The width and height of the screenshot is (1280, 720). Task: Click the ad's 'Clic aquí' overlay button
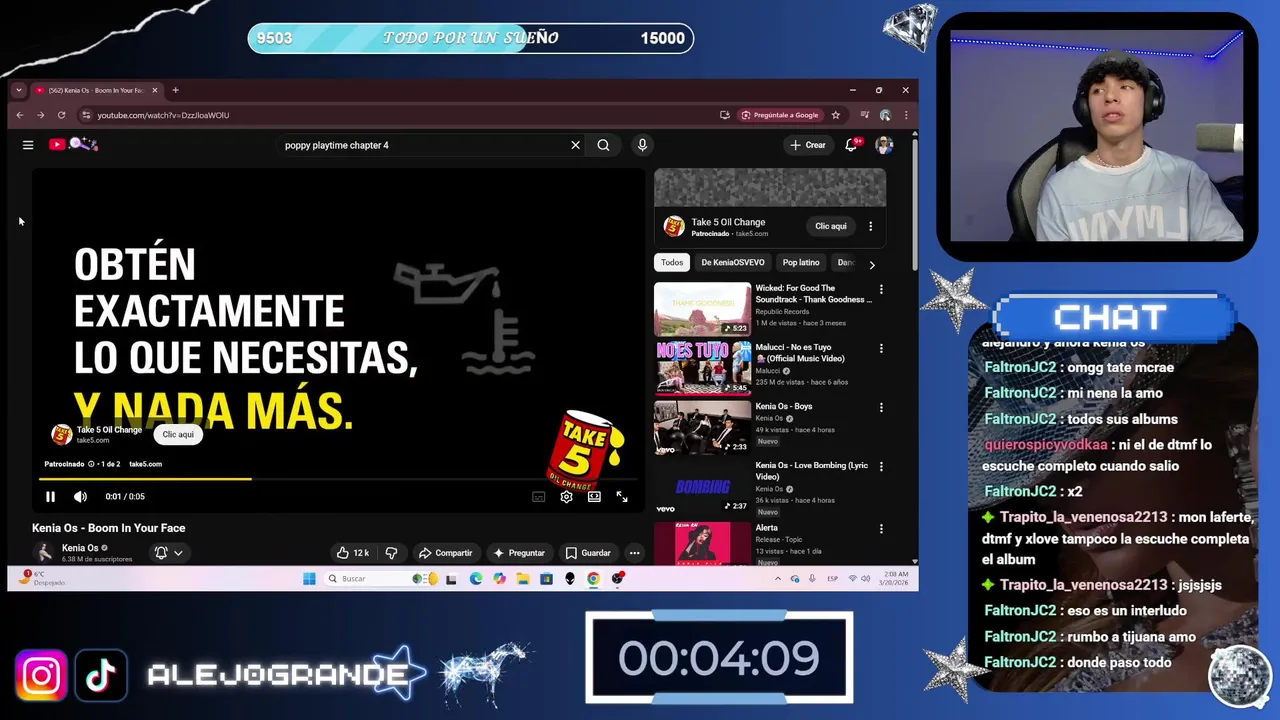tap(178, 435)
